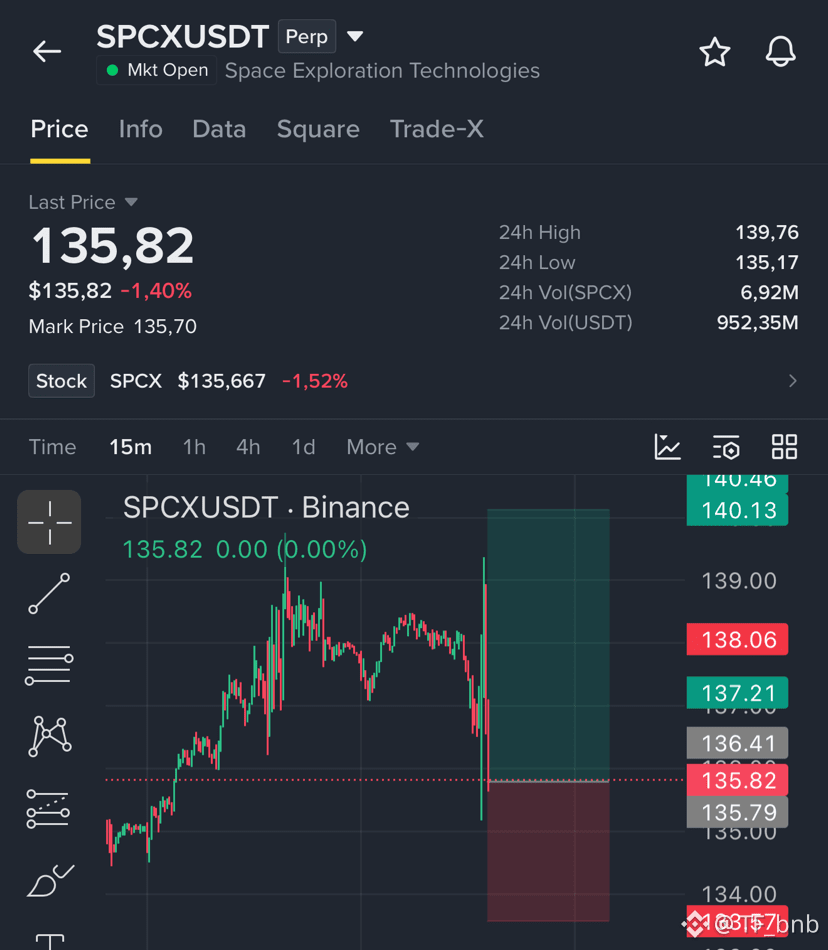Select the 1h interval

click(194, 447)
